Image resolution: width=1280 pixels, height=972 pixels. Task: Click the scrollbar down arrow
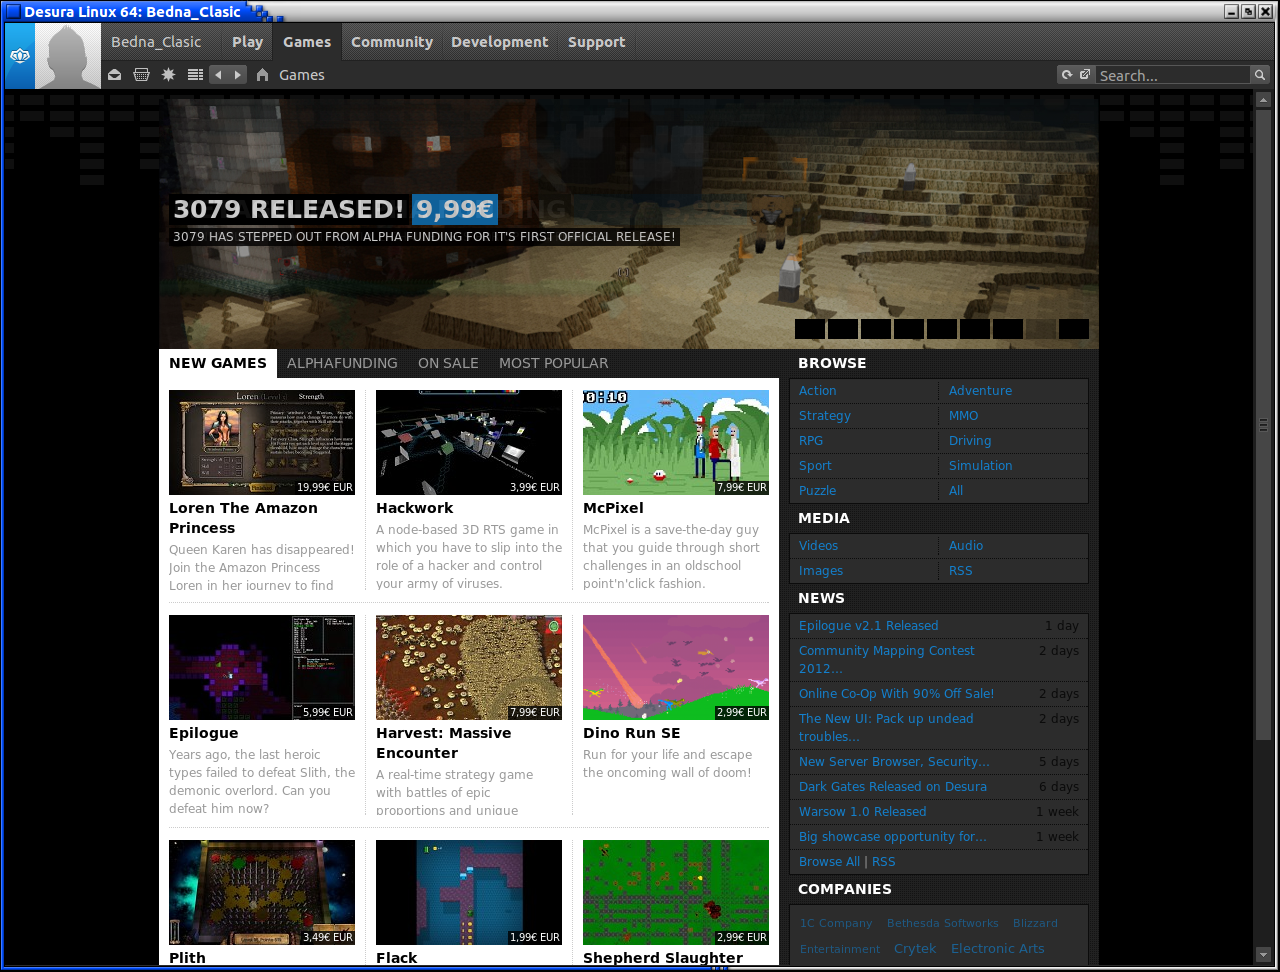click(x=1263, y=955)
